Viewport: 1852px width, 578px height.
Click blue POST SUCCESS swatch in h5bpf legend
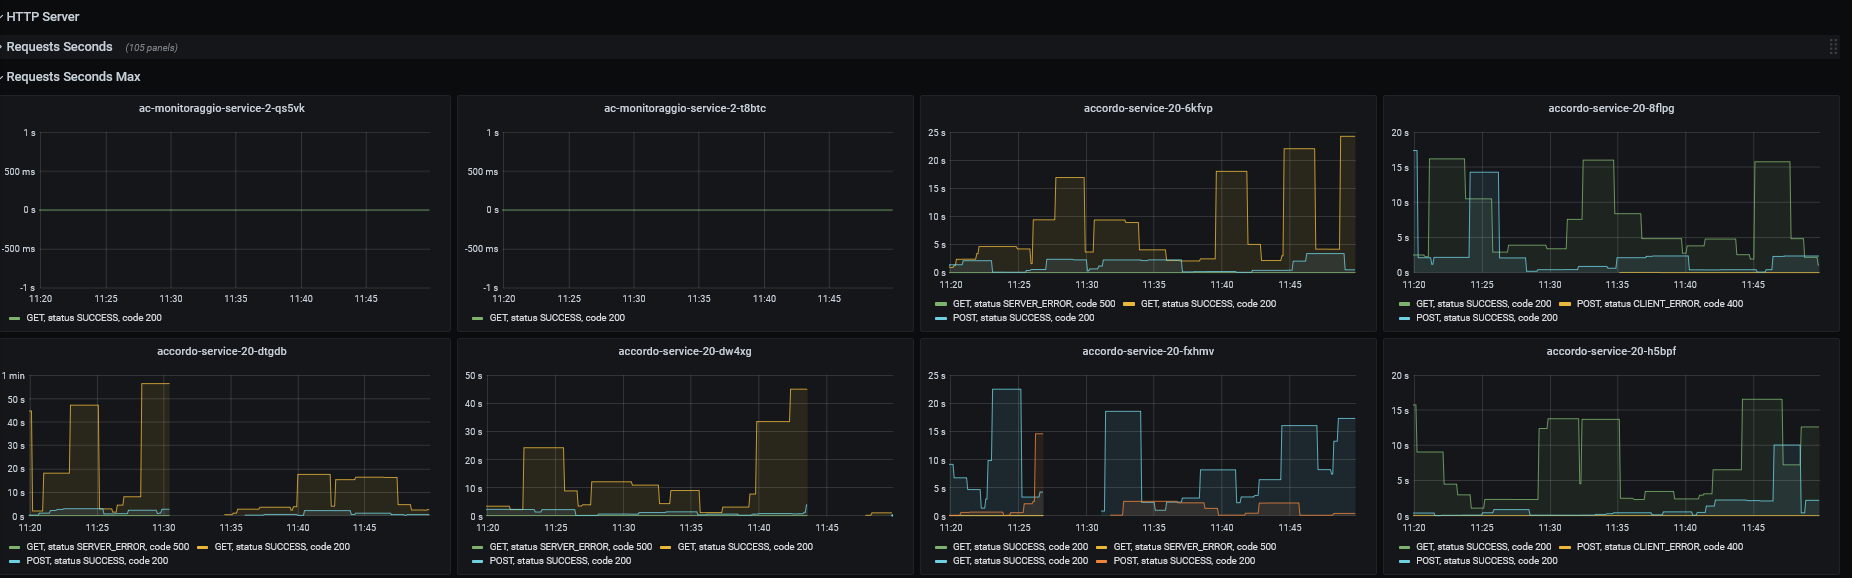coord(1404,561)
